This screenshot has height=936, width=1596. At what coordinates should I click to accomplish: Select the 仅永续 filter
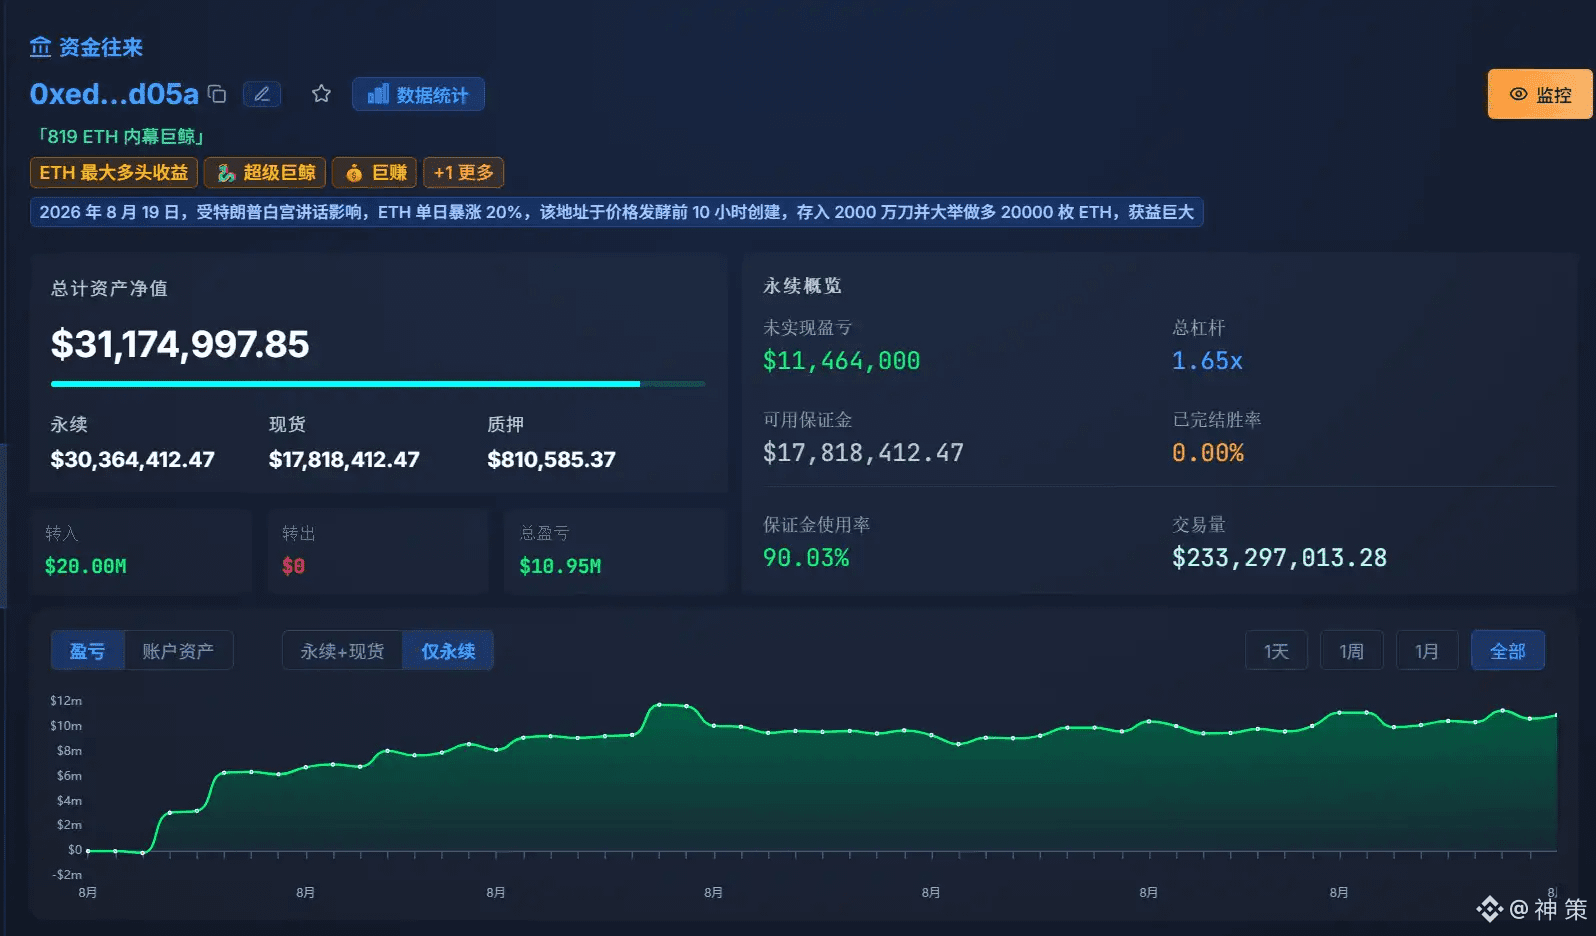[448, 651]
